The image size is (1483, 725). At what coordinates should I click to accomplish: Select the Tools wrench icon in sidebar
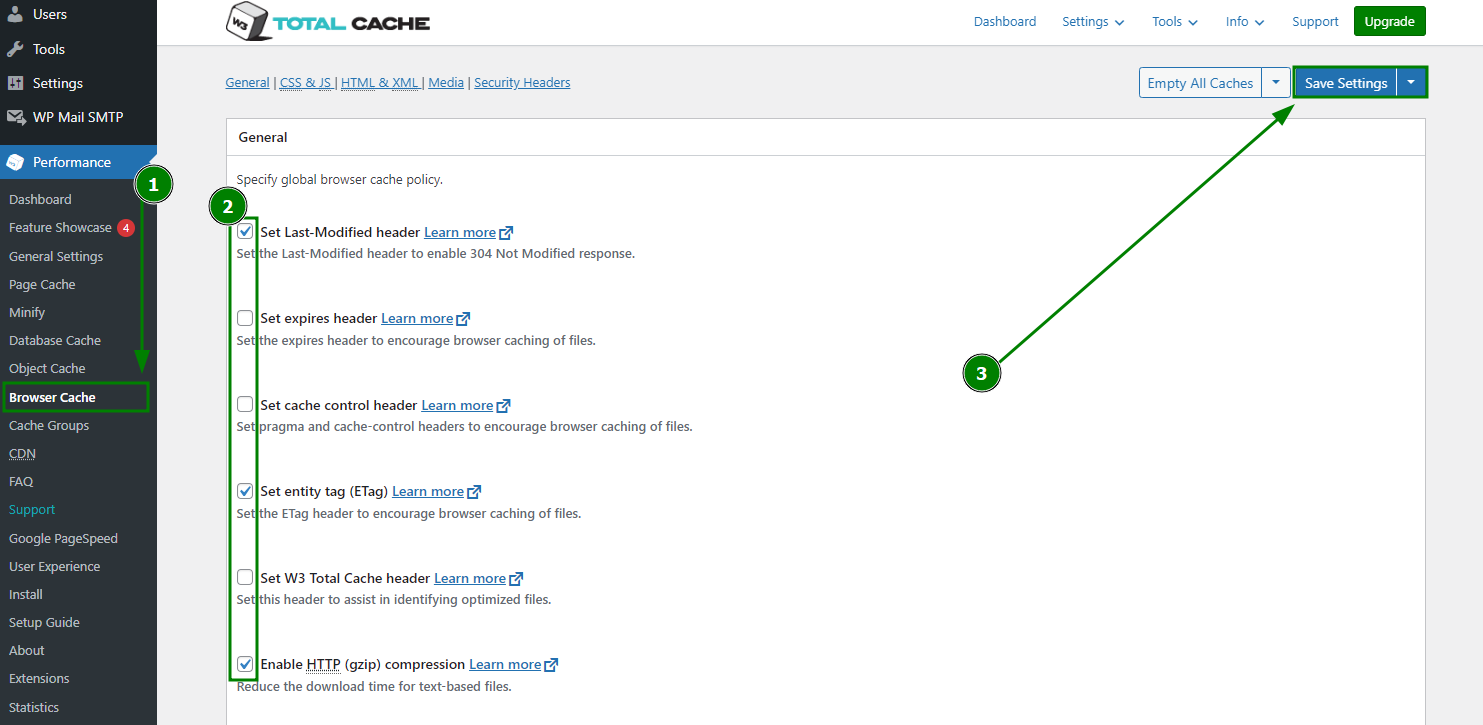(14, 48)
